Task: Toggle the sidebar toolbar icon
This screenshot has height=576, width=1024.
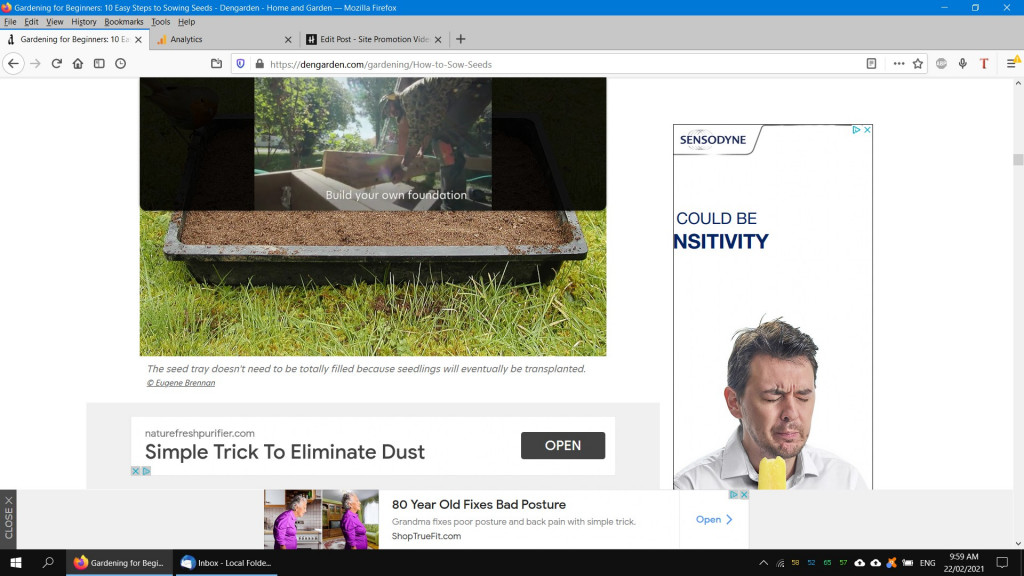Action: coord(99,63)
